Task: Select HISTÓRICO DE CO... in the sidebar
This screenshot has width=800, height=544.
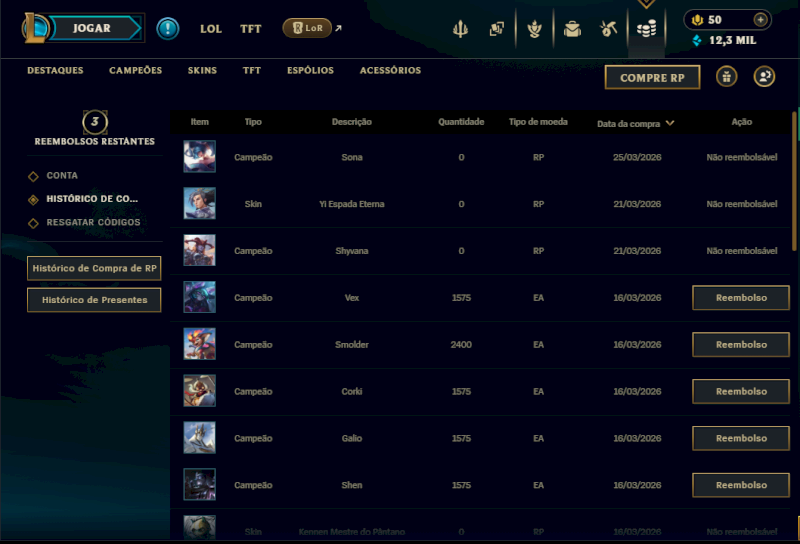Action: [x=92, y=199]
